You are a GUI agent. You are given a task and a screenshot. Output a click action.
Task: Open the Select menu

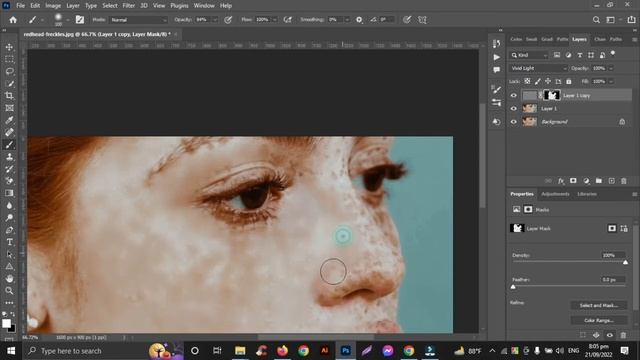click(109, 6)
